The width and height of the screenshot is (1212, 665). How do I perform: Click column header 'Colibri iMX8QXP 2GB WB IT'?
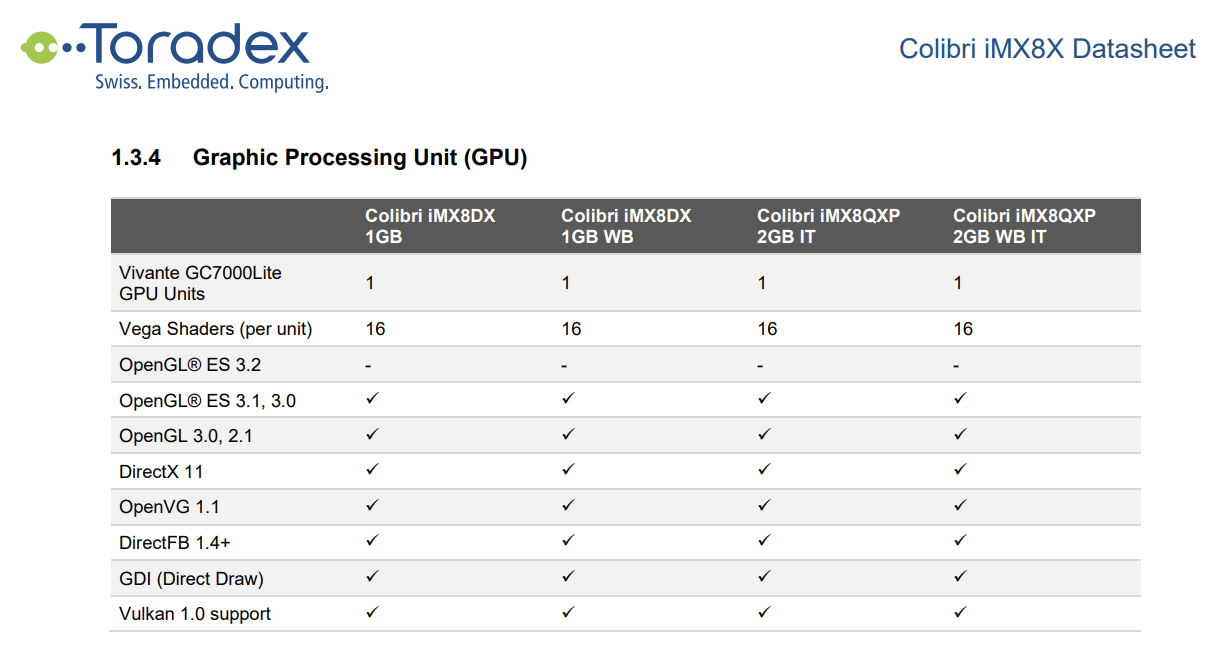click(1024, 226)
